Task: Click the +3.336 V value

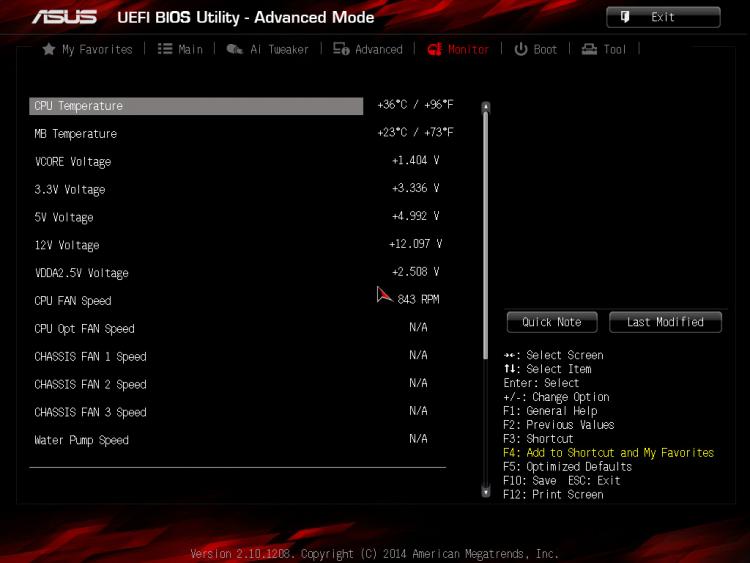Action: pyautogui.click(x=416, y=188)
